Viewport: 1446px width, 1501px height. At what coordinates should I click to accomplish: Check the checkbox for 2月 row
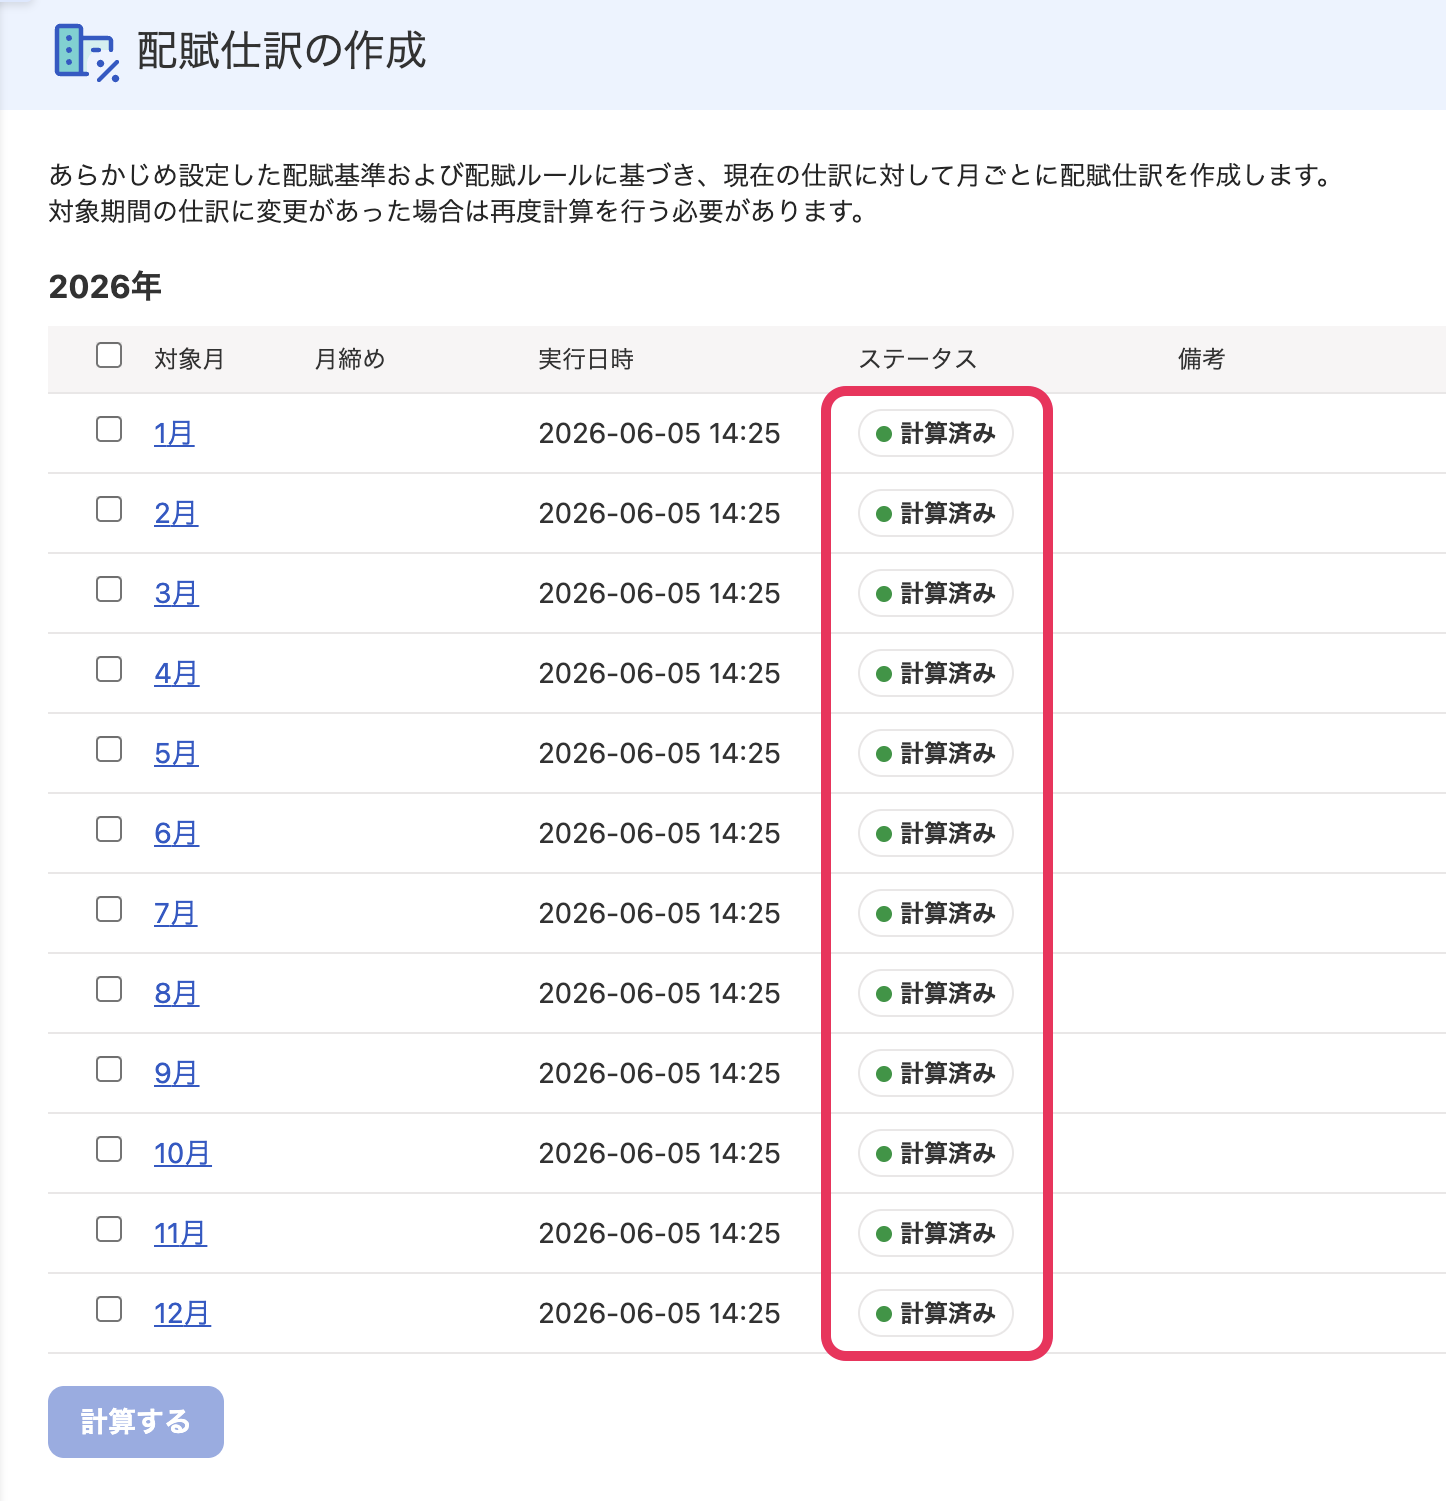109,509
